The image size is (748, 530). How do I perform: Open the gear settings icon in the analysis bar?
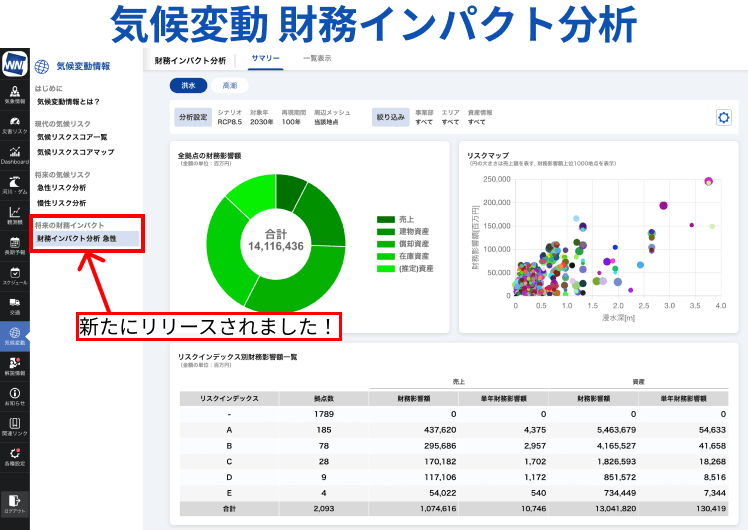[724, 117]
